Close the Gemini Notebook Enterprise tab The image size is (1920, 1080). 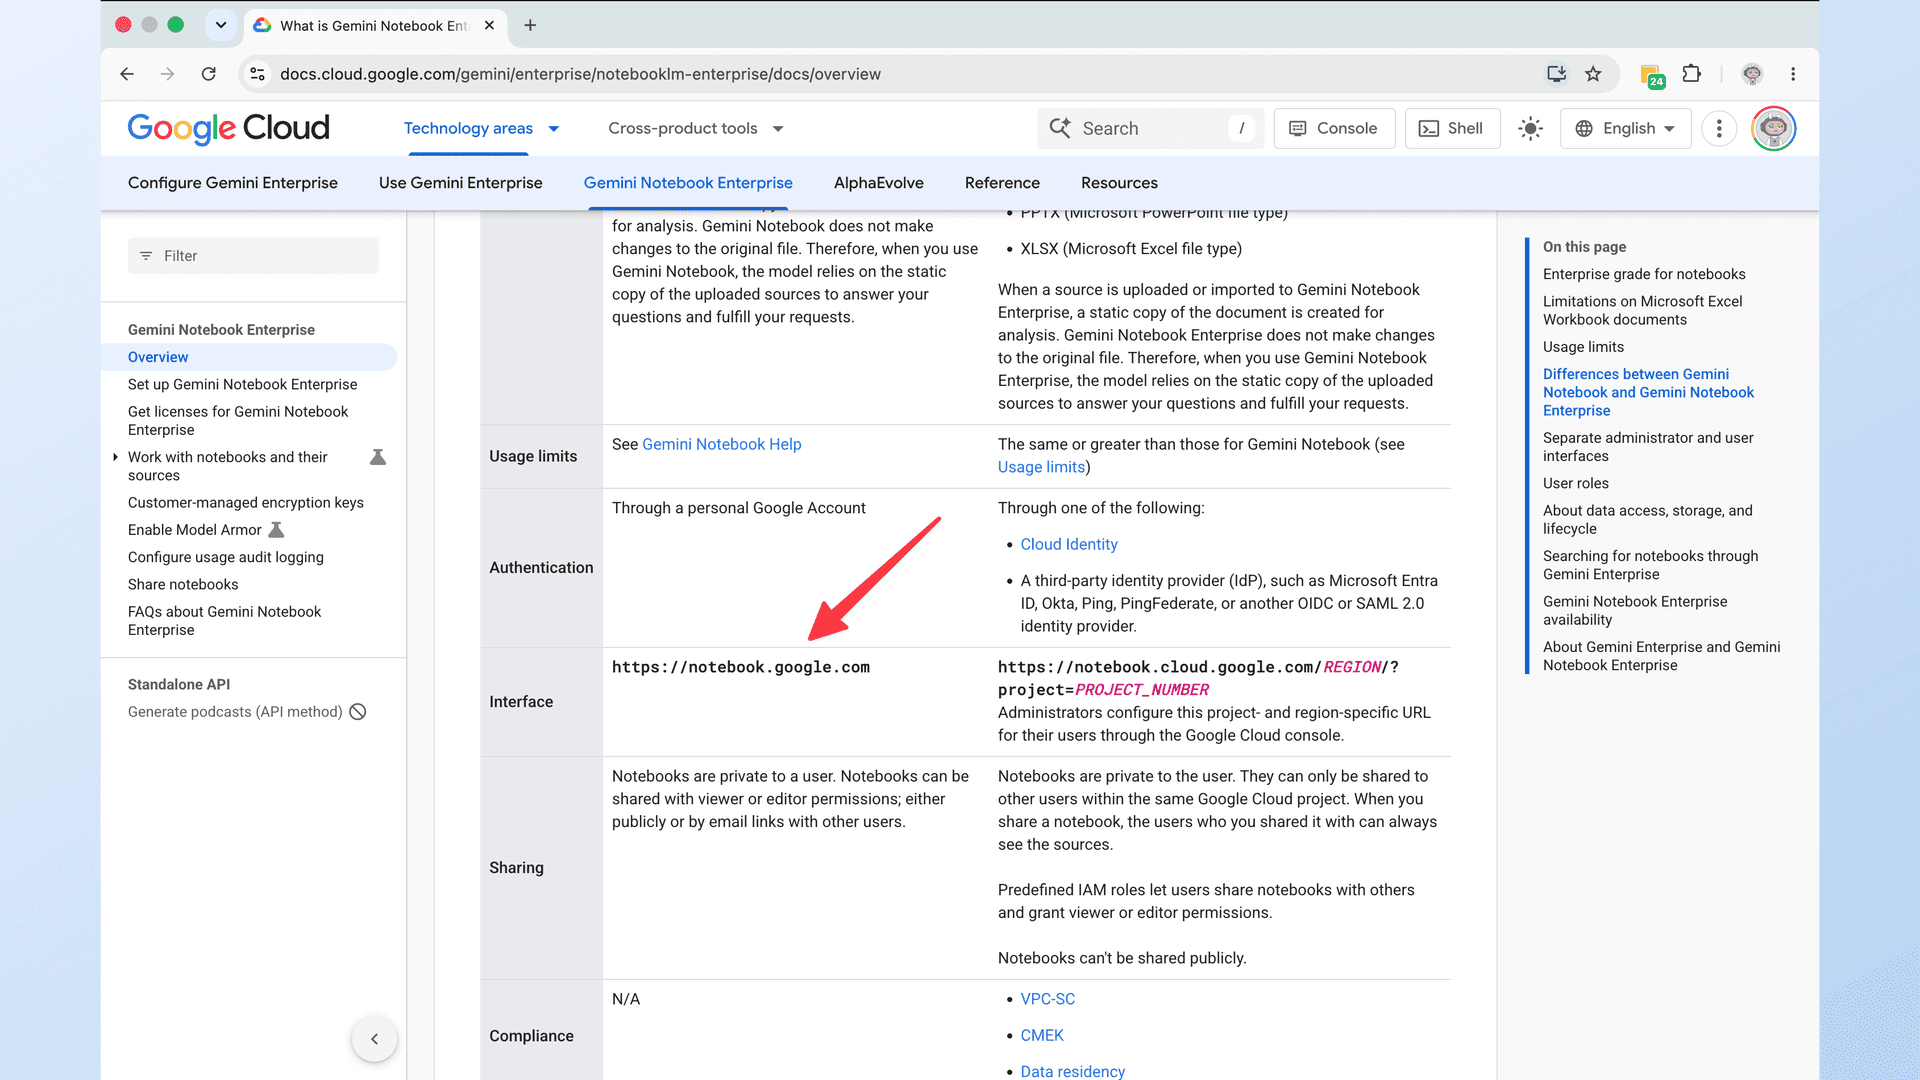click(489, 25)
